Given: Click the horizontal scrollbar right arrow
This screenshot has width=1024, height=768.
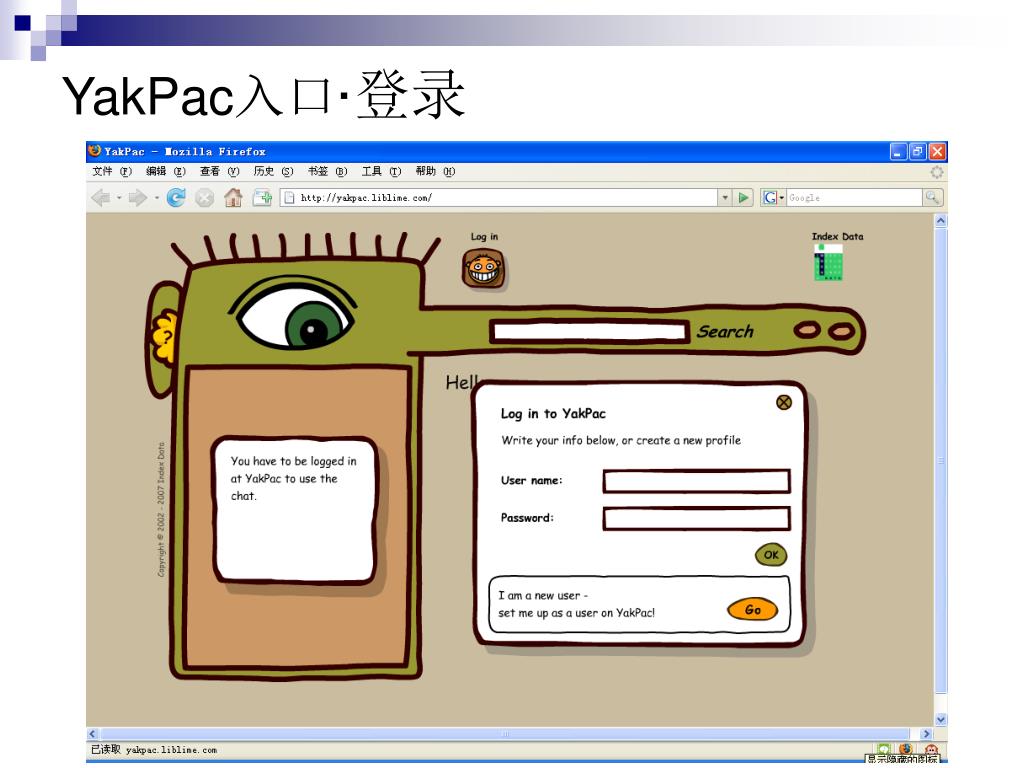Looking at the screenshot, I should (x=926, y=733).
